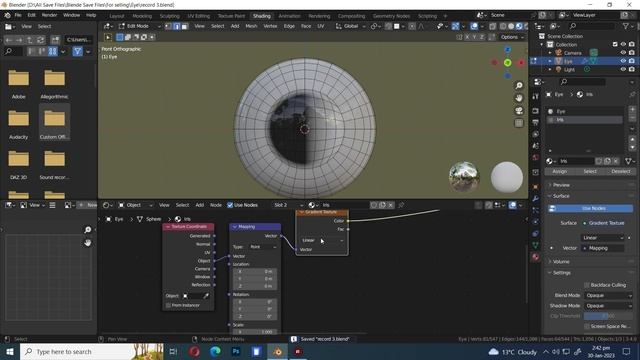Image resolution: width=640 pixels, height=360 pixels.
Task: Hide the Camera object in the outliner
Action: [x=623, y=53]
